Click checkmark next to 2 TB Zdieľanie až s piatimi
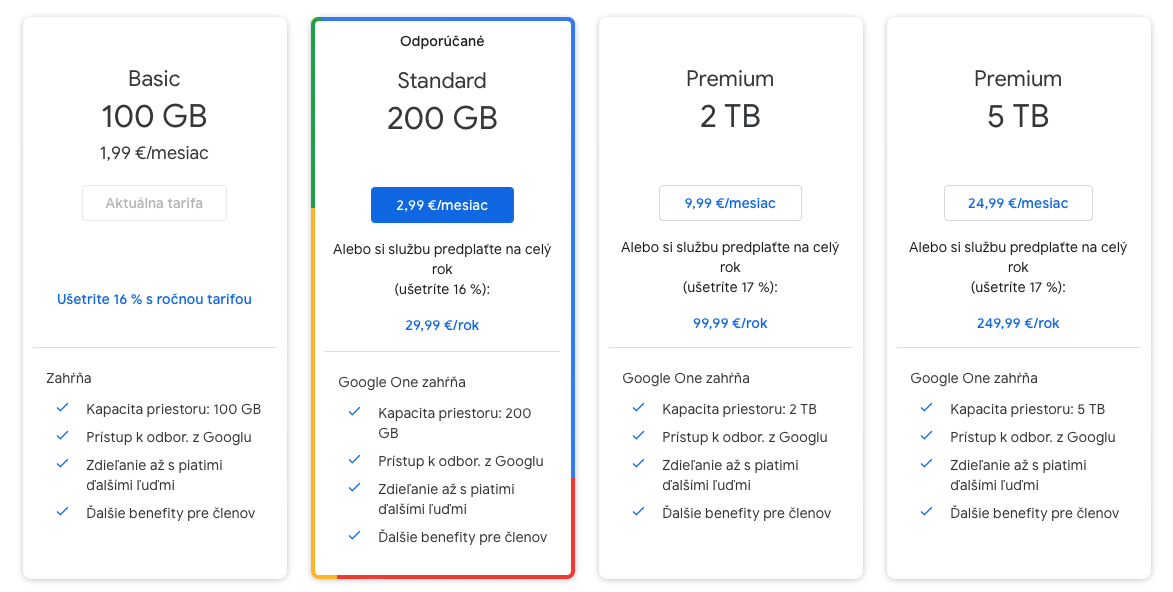The height and width of the screenshot is (592, 1173). [x=639, y=464]
